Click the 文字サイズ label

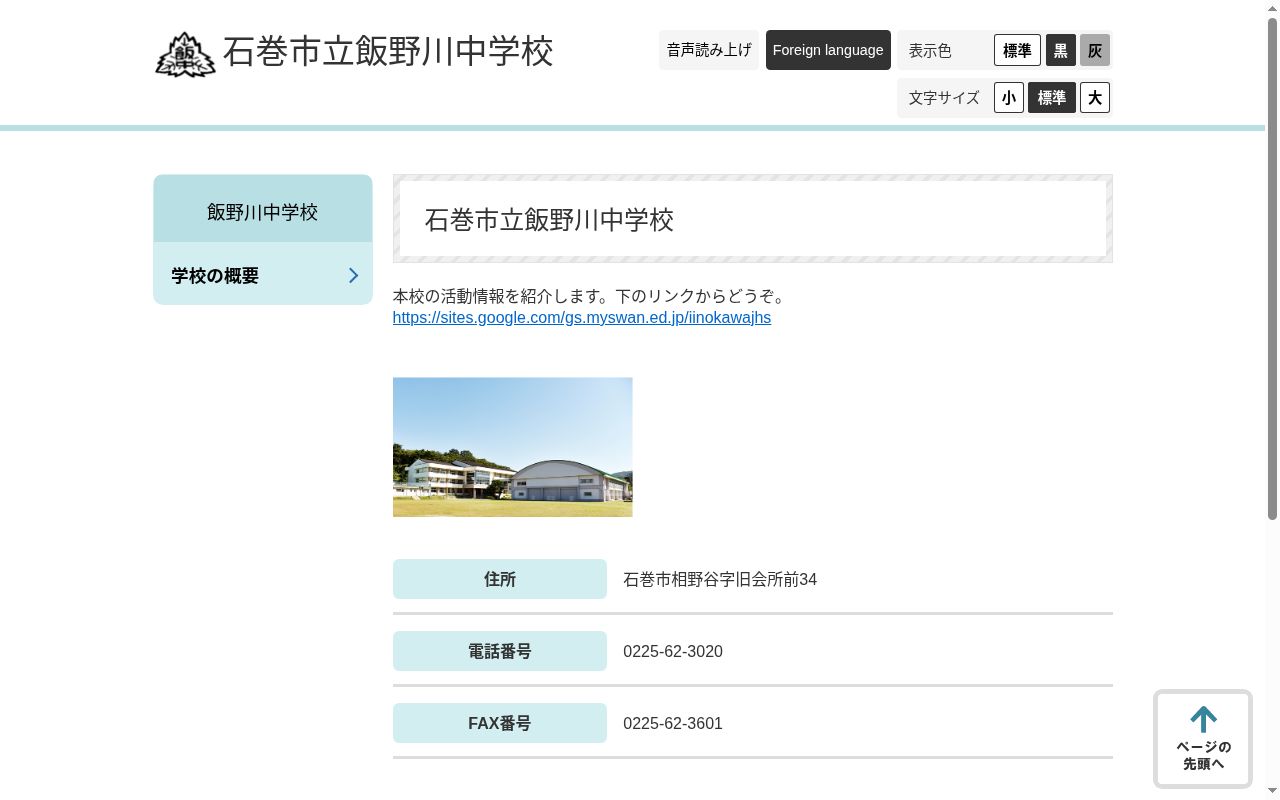pos(944,98)
